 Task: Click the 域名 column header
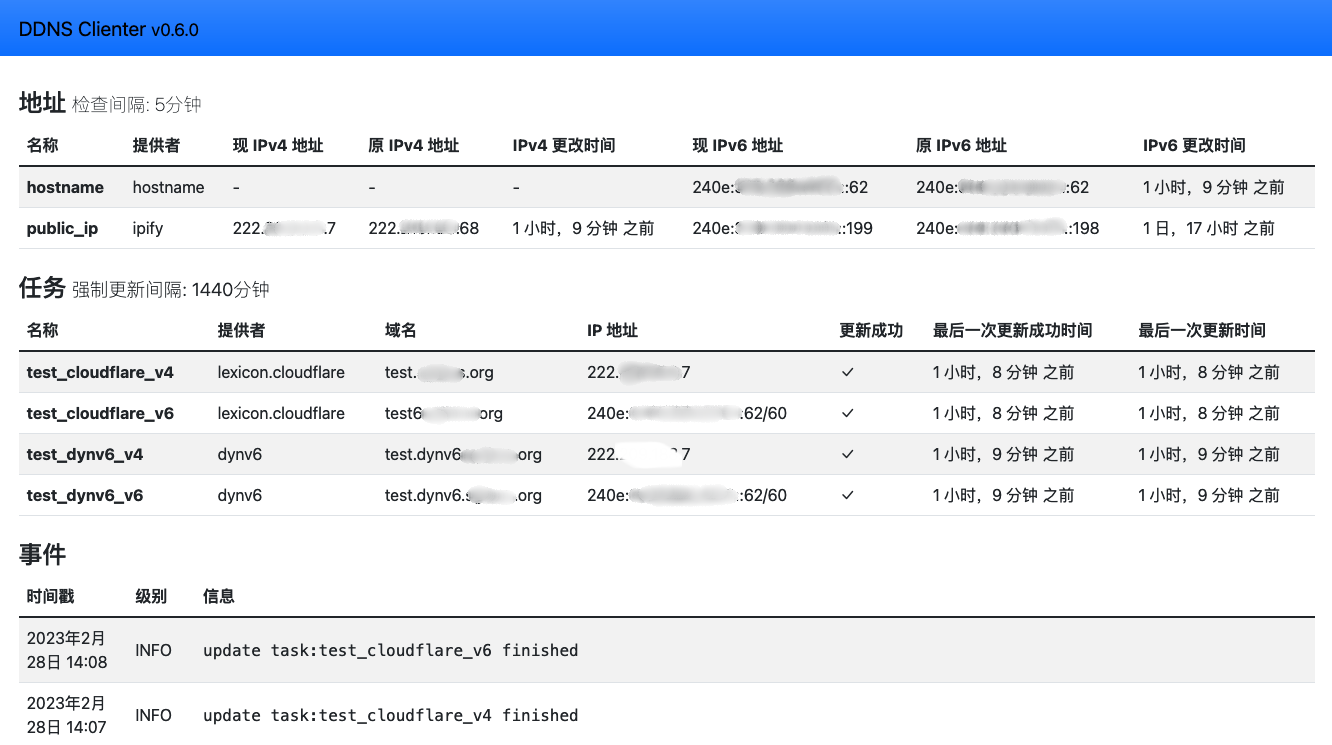pyautogui.click(x=401, y=331)
